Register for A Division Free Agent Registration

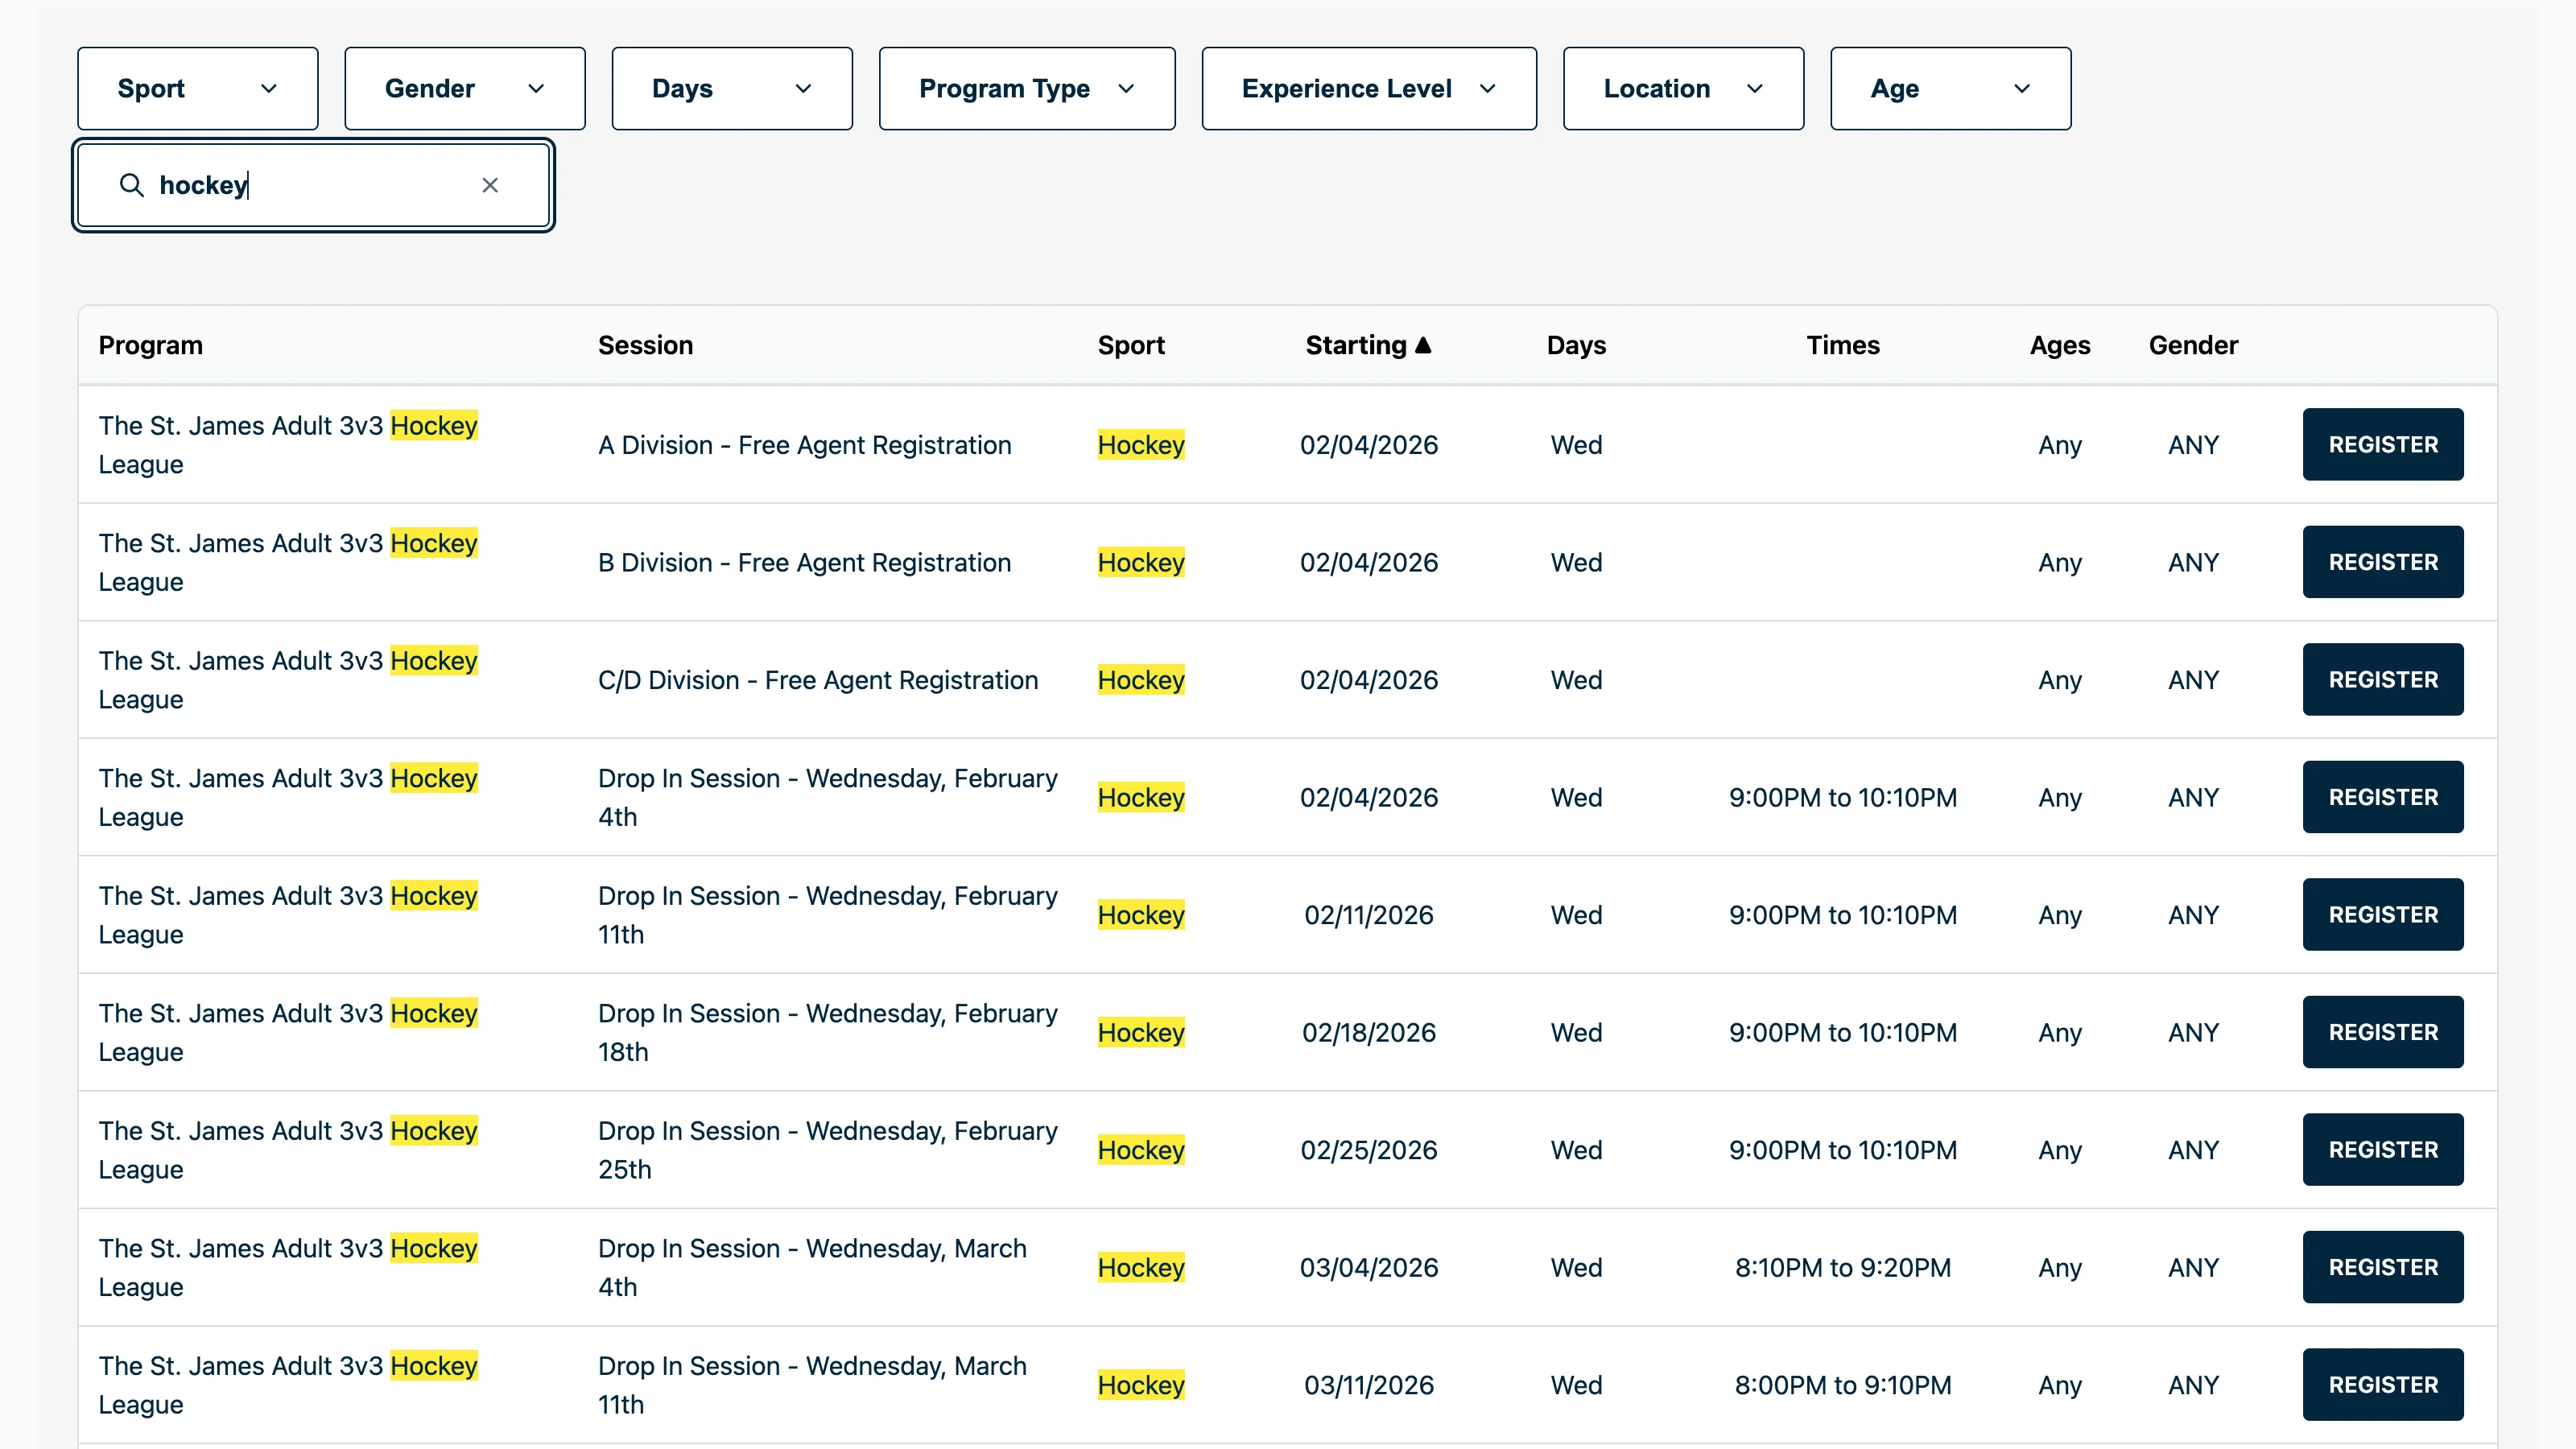[2382, 444]
